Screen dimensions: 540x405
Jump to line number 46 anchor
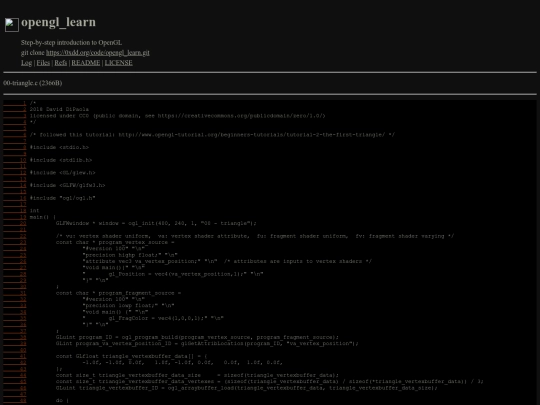tap(15, 388)
